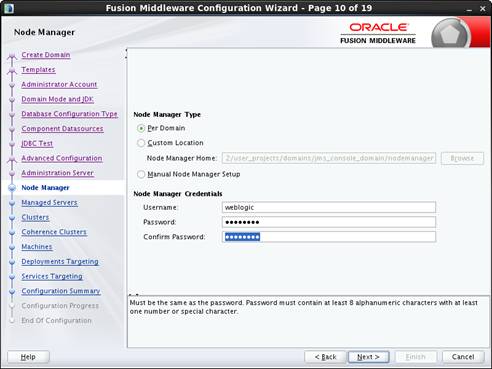The height and width of the screenshot is (369, 492).
Task: Click the Browse button
Action: point(462,158)
